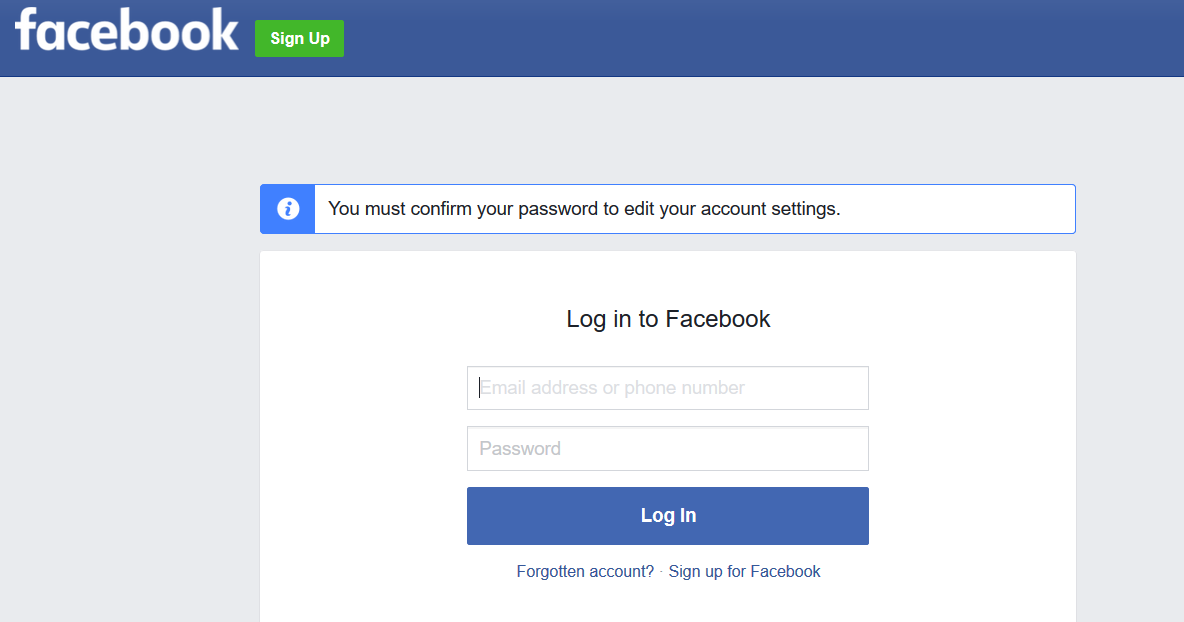
Task: Click the facebook logo in the header
Action: click(127, 32)
